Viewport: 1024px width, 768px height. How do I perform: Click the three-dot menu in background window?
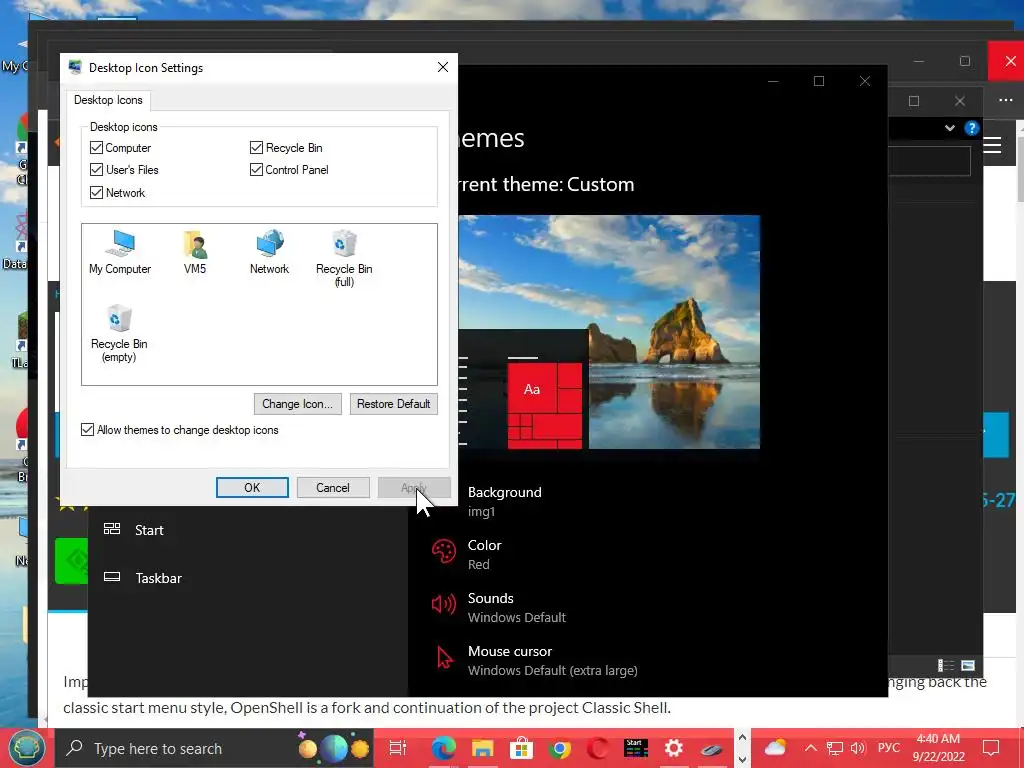click(1006, 100)
